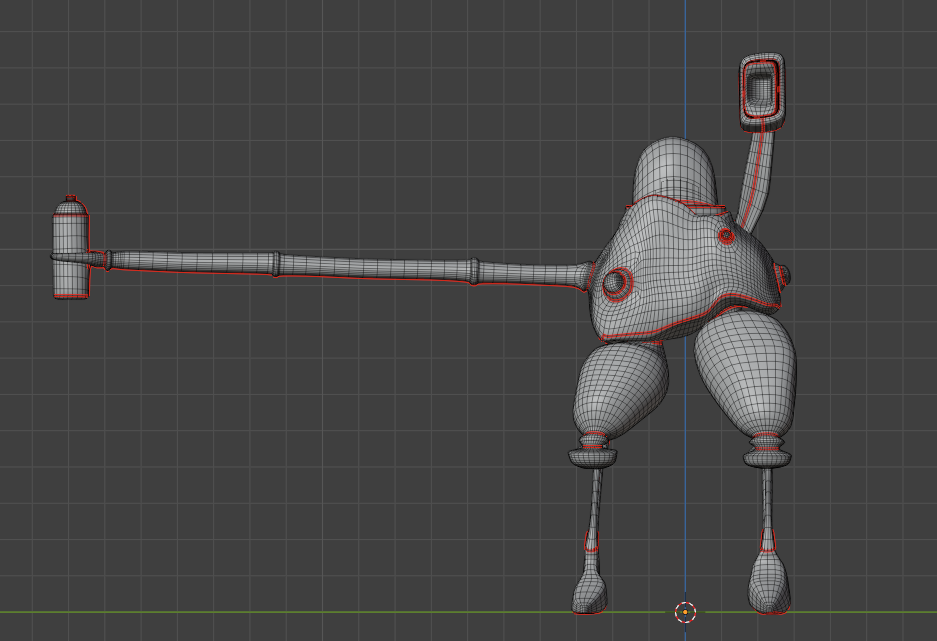Select the right bulbous thigh

[746, 372]
